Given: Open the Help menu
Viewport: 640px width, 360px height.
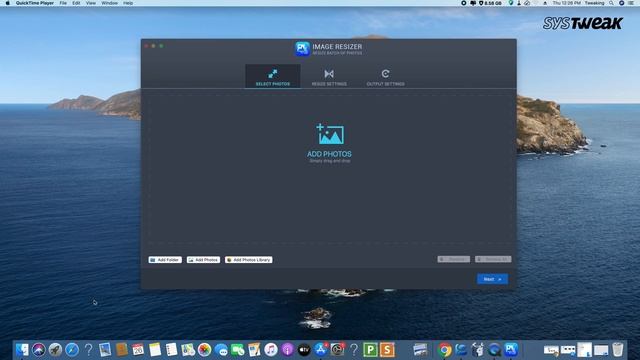Looking at the screenshot, I should tap(128, 3).
